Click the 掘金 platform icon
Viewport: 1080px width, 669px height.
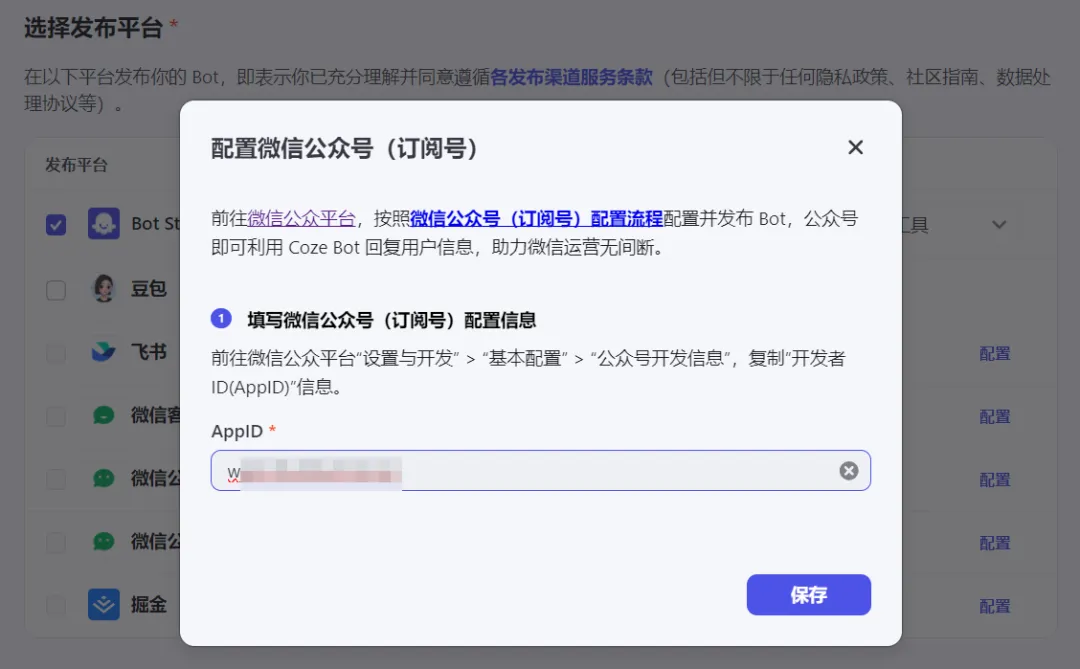[104, 604]
